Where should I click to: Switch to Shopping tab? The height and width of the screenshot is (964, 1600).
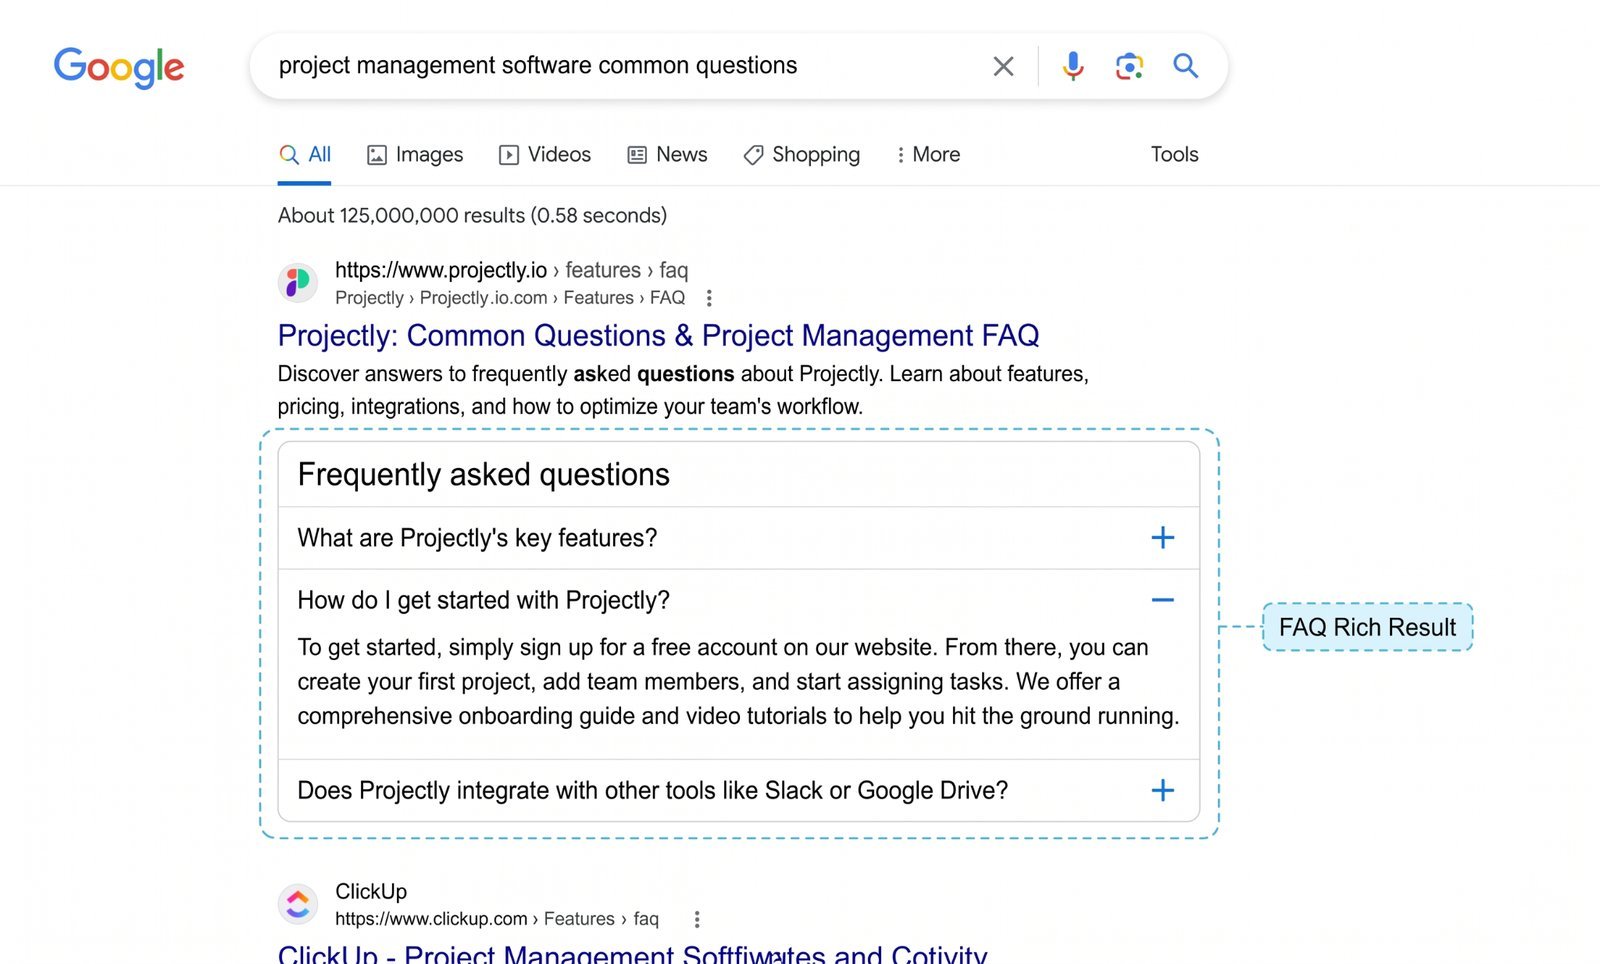tap(801, 155)
